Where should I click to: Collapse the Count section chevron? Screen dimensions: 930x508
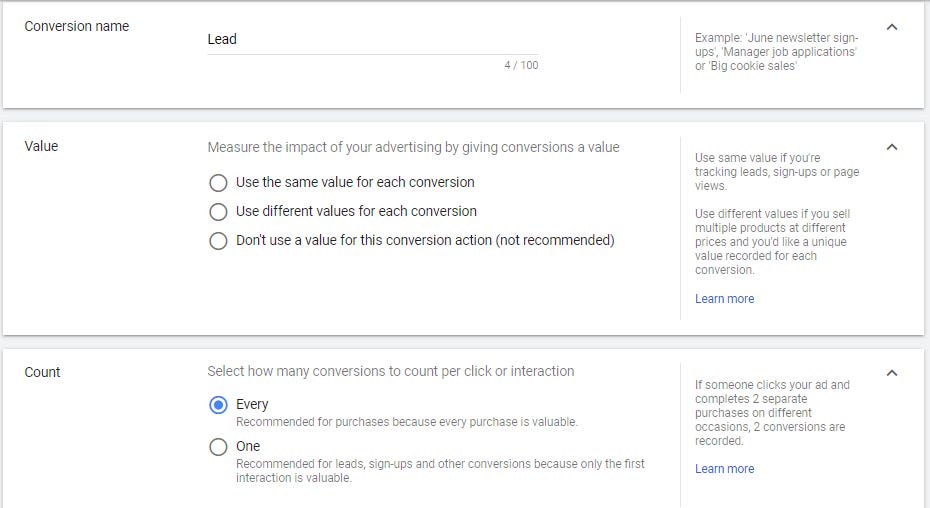tap(892, 373)
